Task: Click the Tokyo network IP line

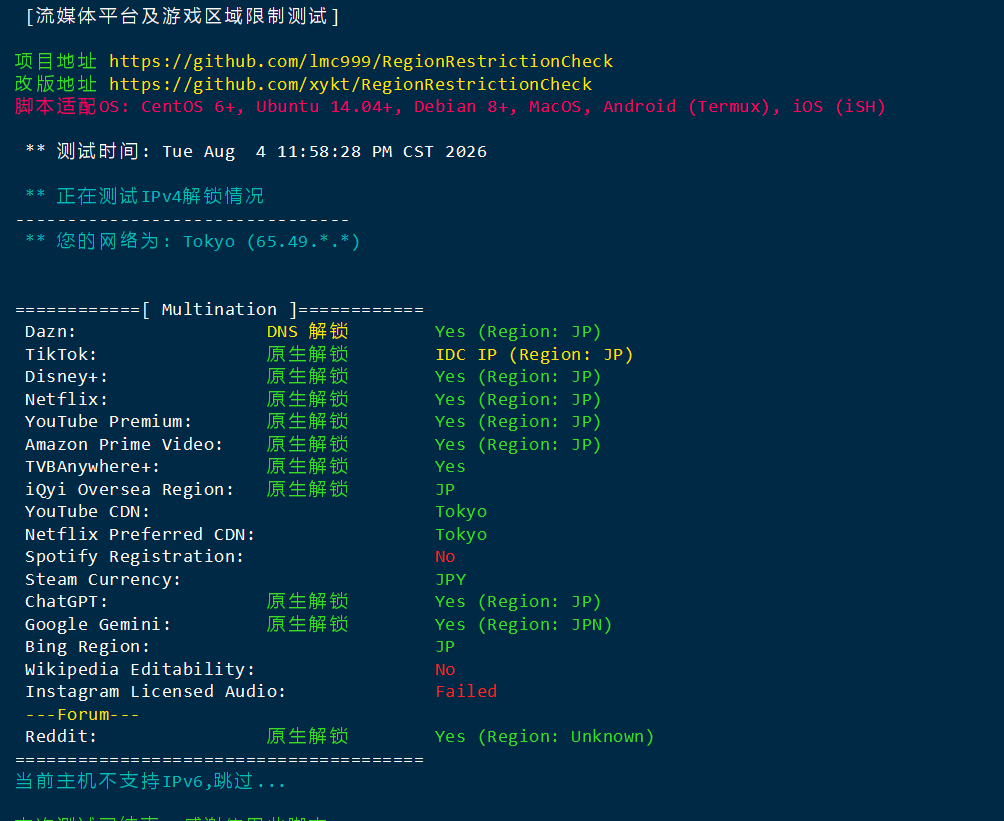Action: pos(193,241)
